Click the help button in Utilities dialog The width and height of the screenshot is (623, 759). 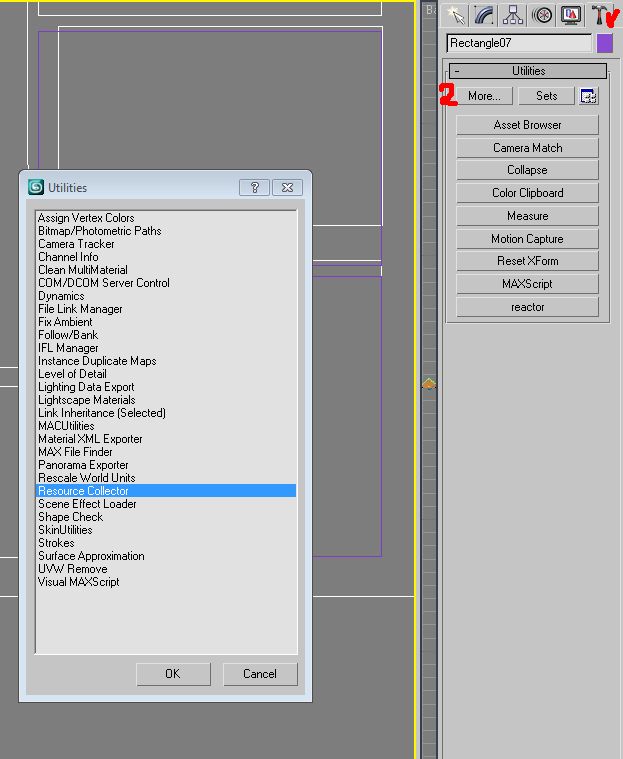pyautogui.click(x=254, y=187)
